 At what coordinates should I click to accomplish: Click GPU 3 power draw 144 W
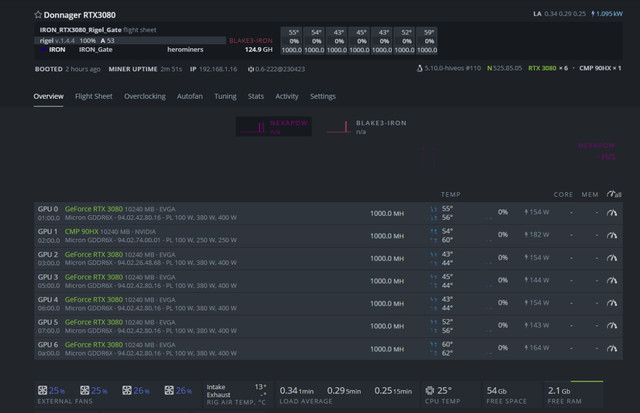click(537, 280)
